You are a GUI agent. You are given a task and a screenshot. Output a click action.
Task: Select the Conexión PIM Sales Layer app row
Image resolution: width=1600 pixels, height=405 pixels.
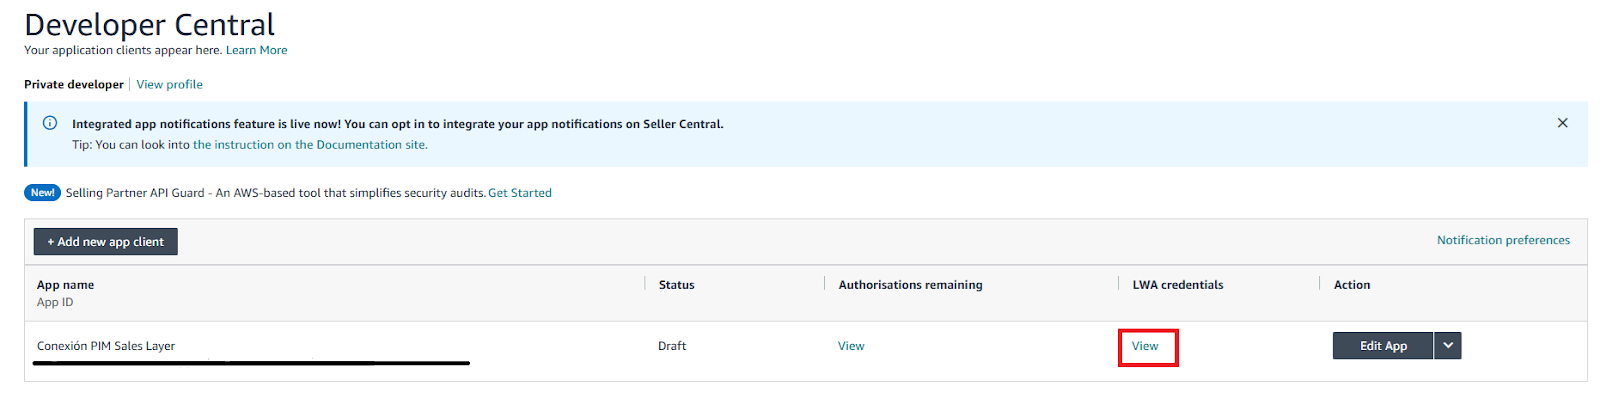[106, 346]
